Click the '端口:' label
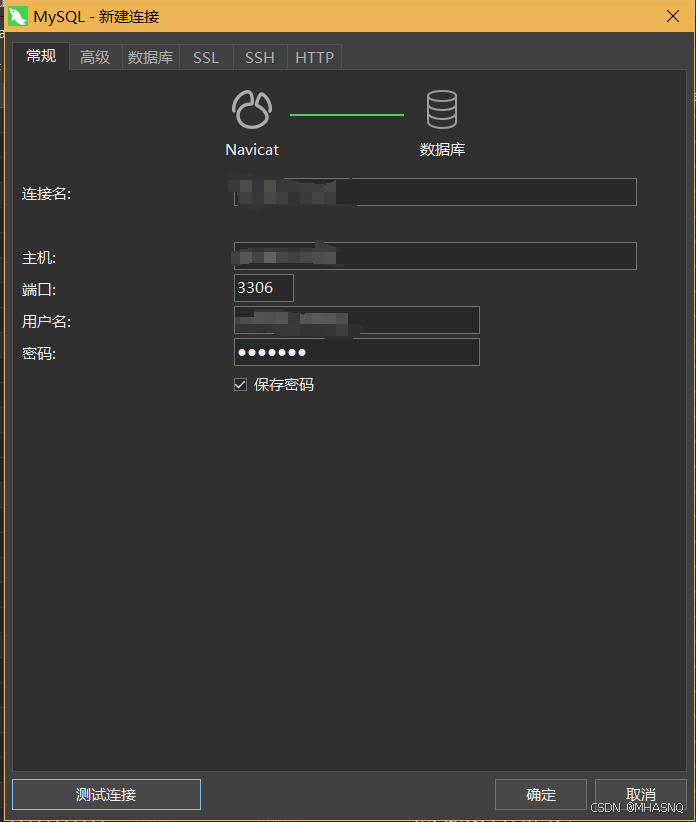 coord(39,289)
